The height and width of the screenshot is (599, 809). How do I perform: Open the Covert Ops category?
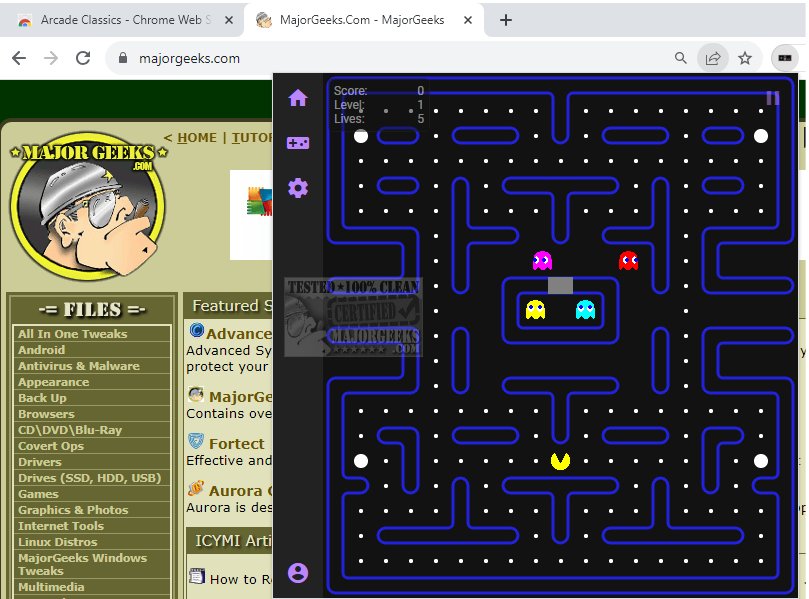(x=92, y=445)
